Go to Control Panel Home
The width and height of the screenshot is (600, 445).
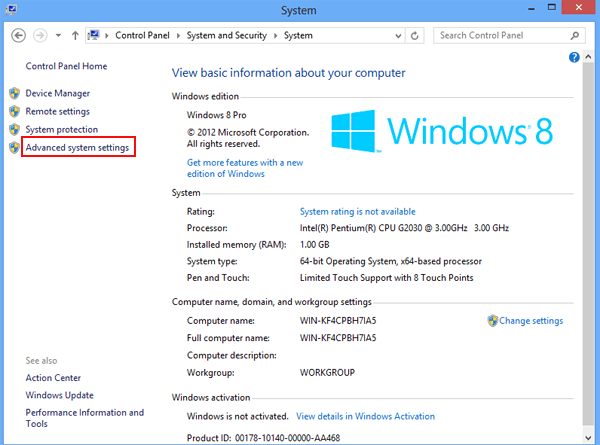[66, 66]
